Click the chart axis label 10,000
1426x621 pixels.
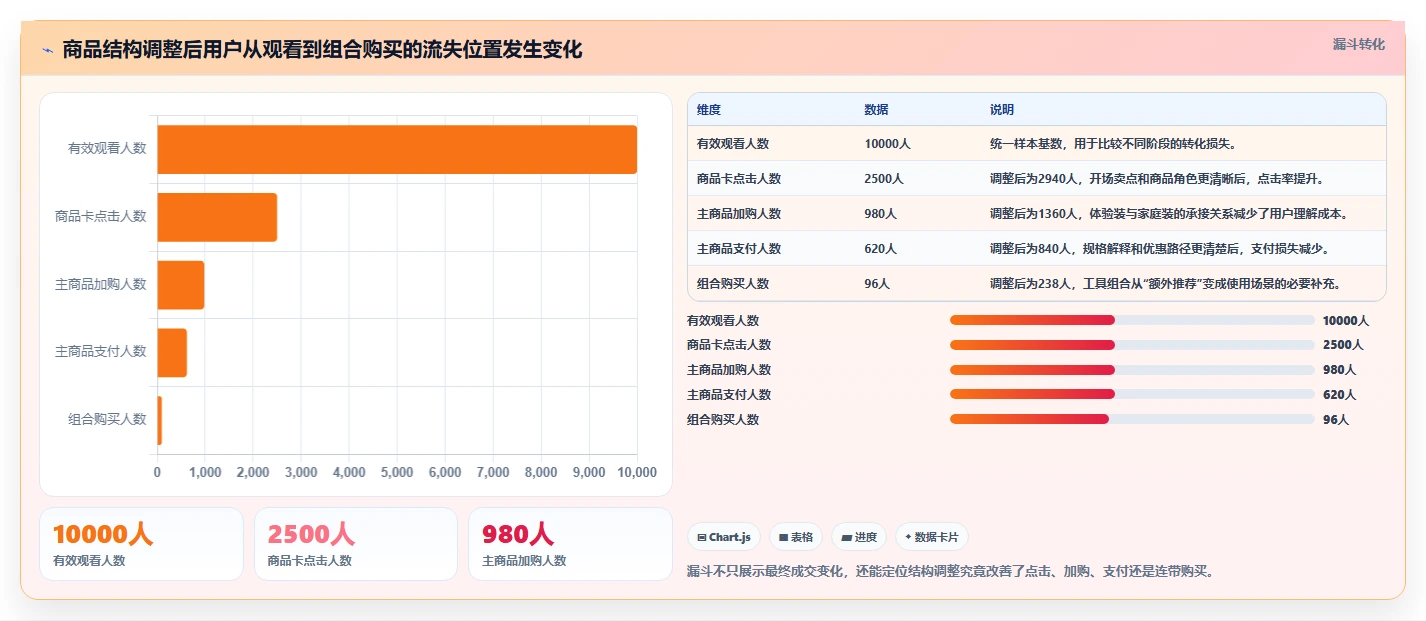637,472
